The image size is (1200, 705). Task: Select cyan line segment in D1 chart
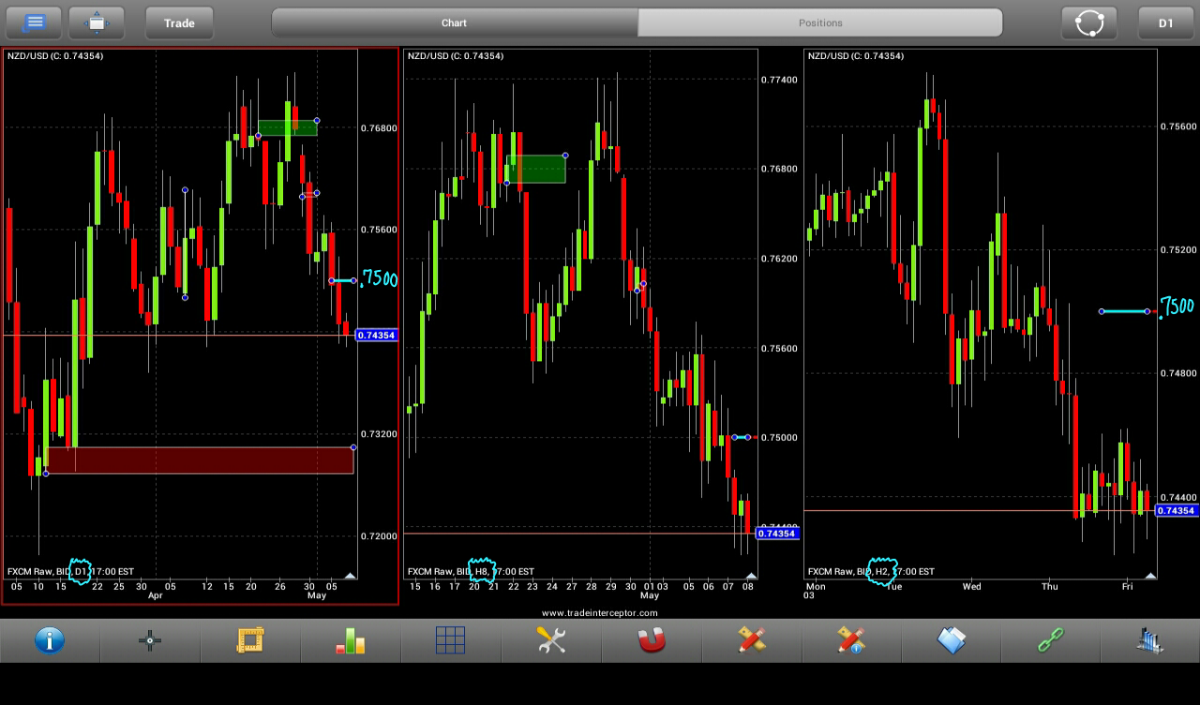(343, 281)
